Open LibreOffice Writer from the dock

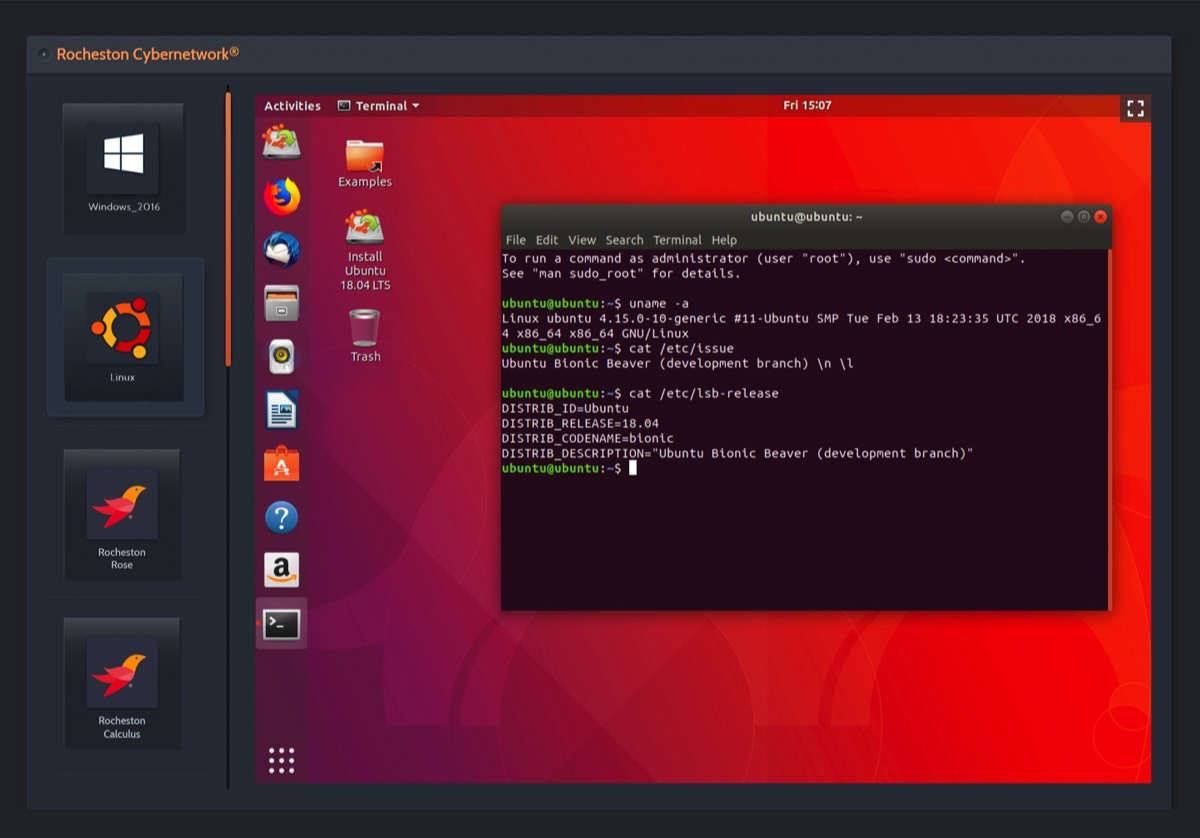point(282,410)
